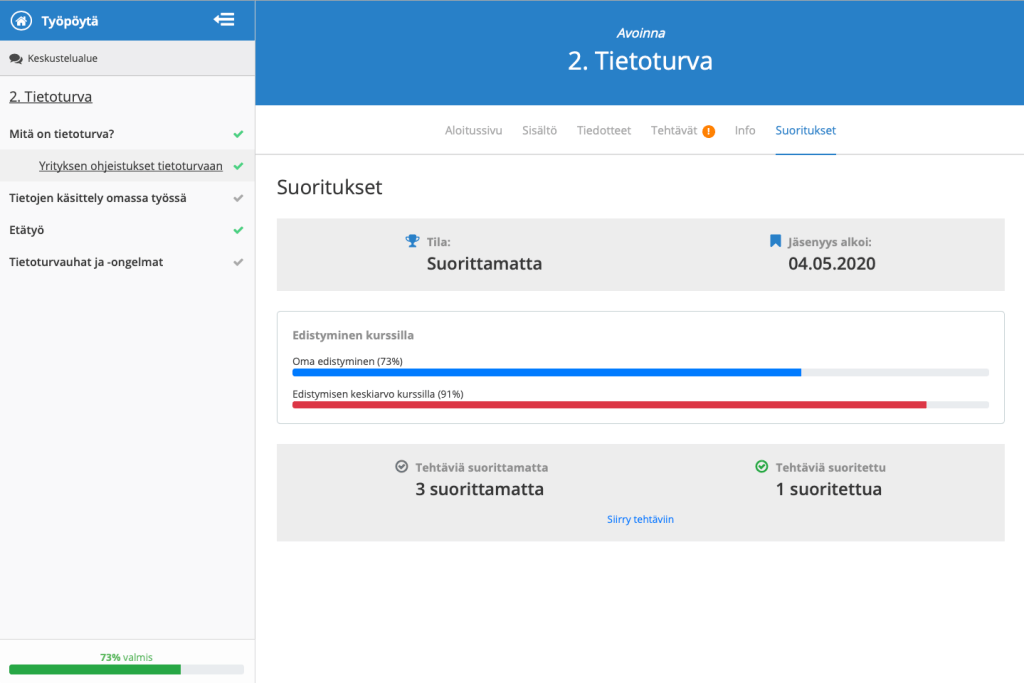Screen dimensions: 1024x683
Task: Follow the Siirry tehtäviin link
Action: click(x=640, y=519)
